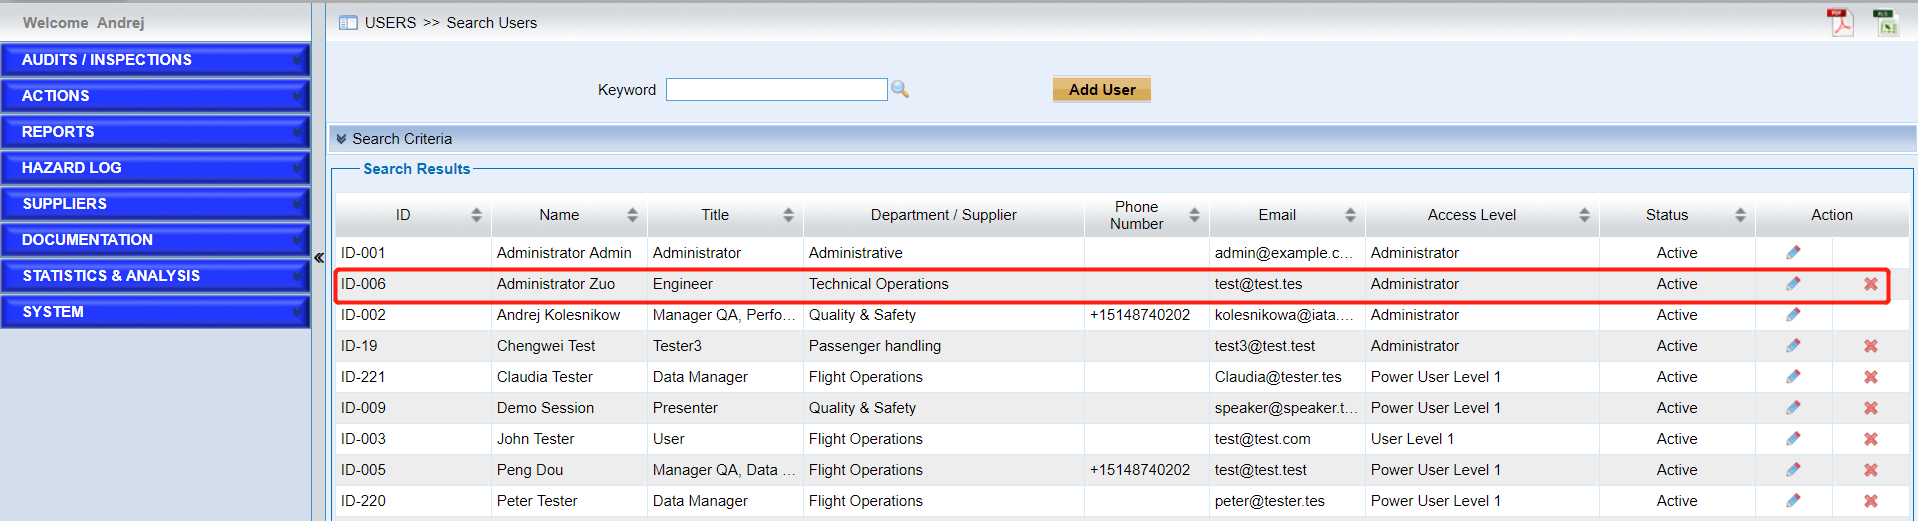Remove user John Tester with red X
The width and height of the screenshot is (1918, 521).
click(x=1870, y=439)
